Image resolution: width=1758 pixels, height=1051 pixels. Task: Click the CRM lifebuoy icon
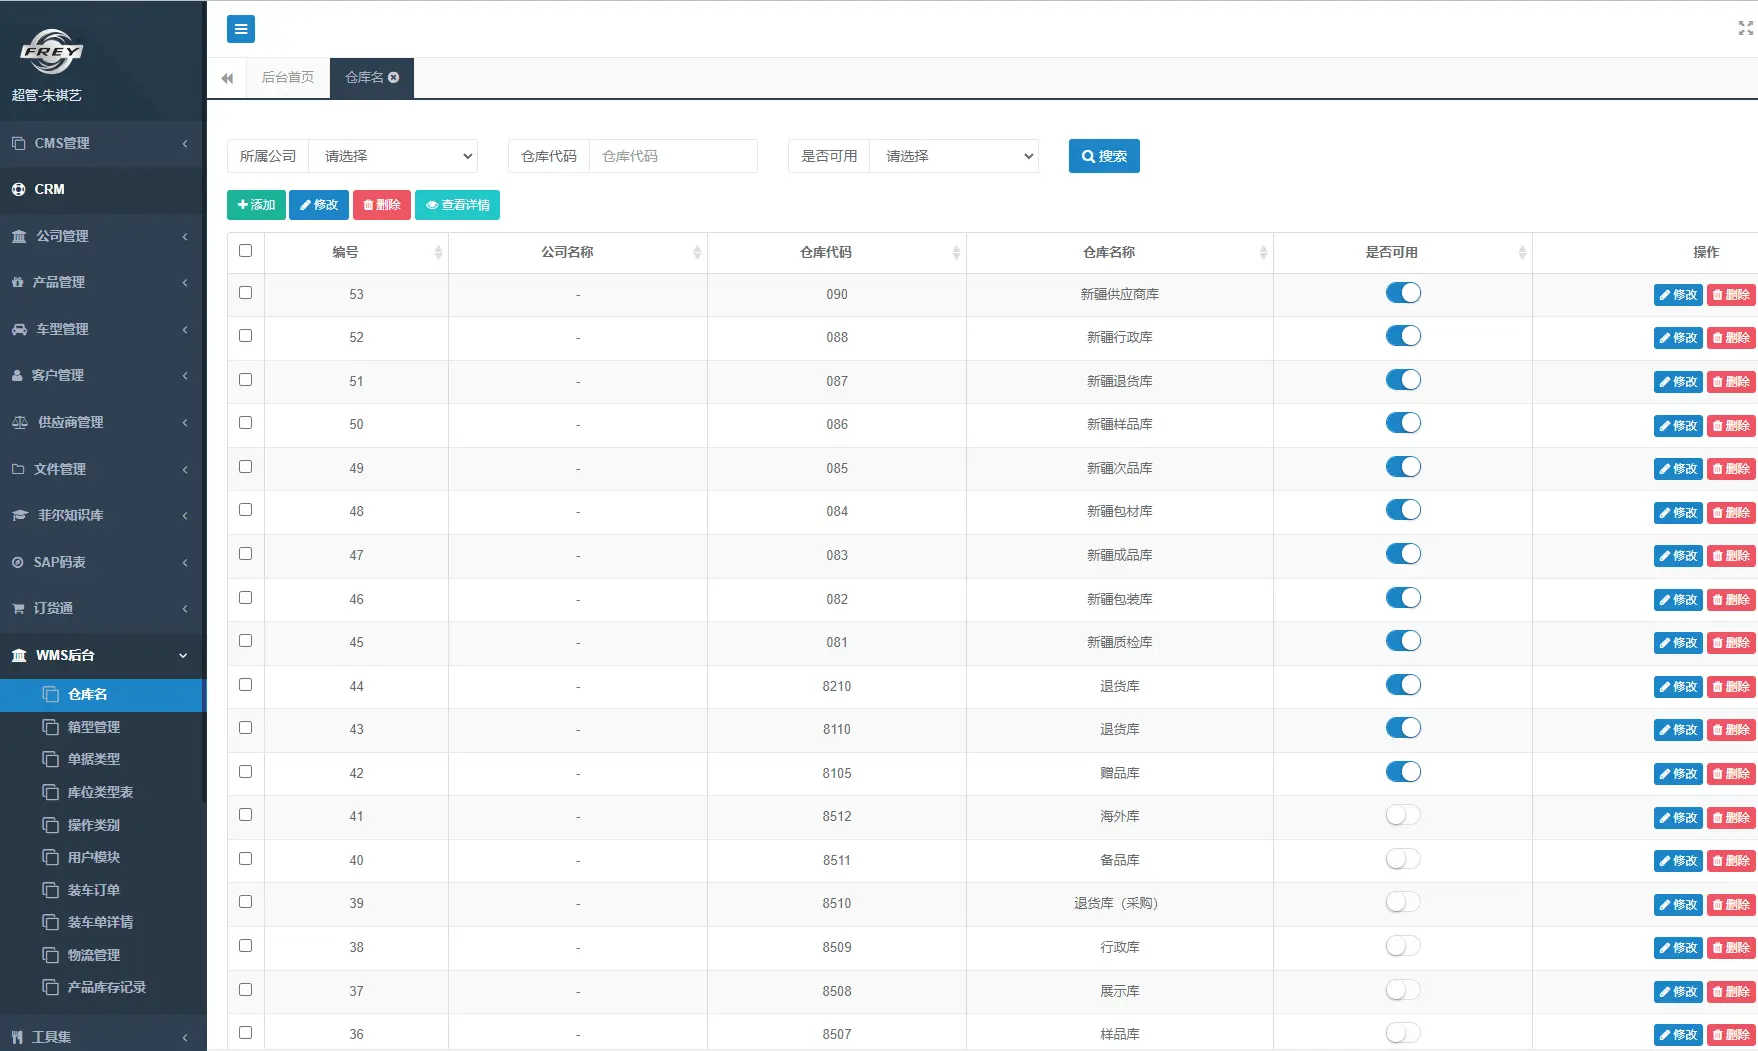(19, 189)
